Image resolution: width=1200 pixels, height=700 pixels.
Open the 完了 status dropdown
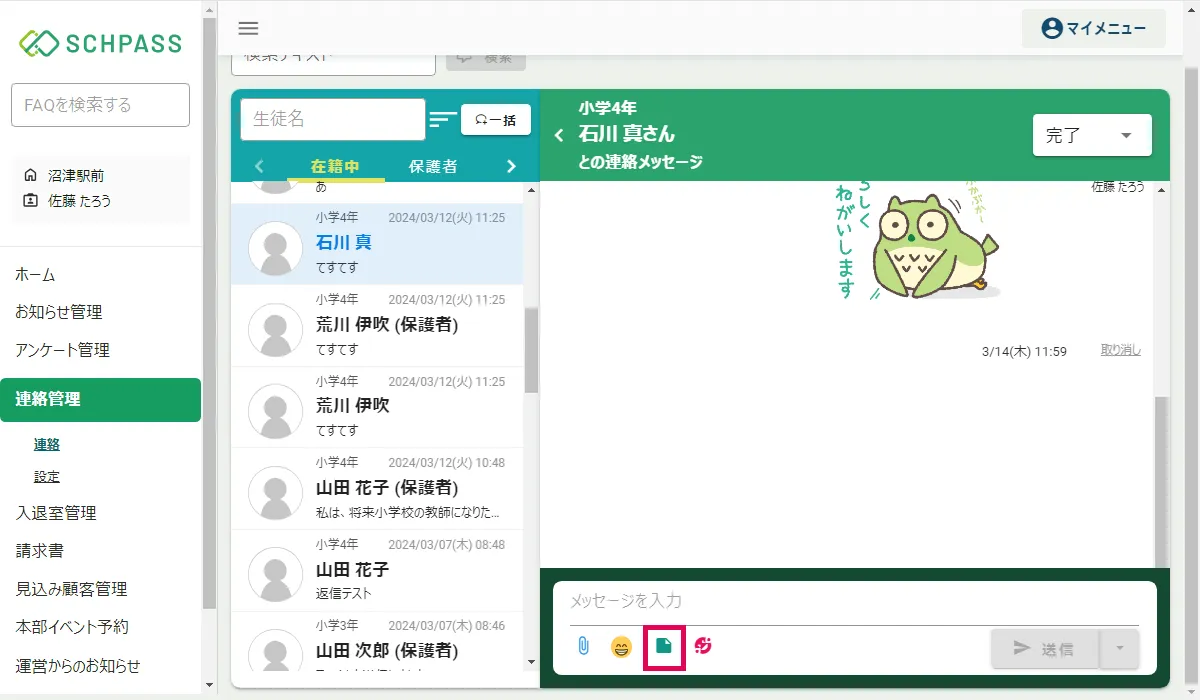pyautogui.click(x=1092, y=135)
